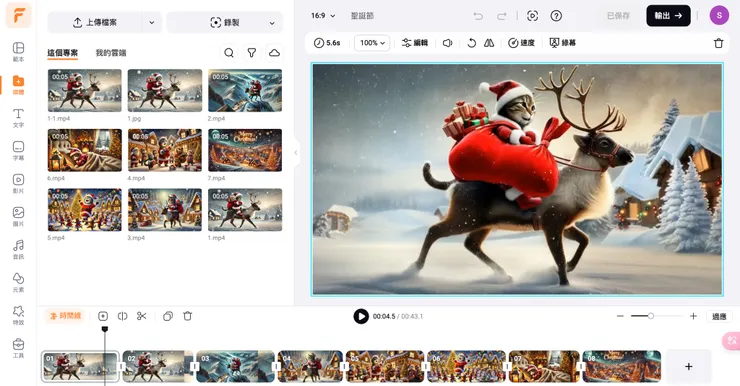The width and height of the screenshot is (740, 386).
Task: Click the project title 聖誕節 field
Action: (x=362, y=16)
